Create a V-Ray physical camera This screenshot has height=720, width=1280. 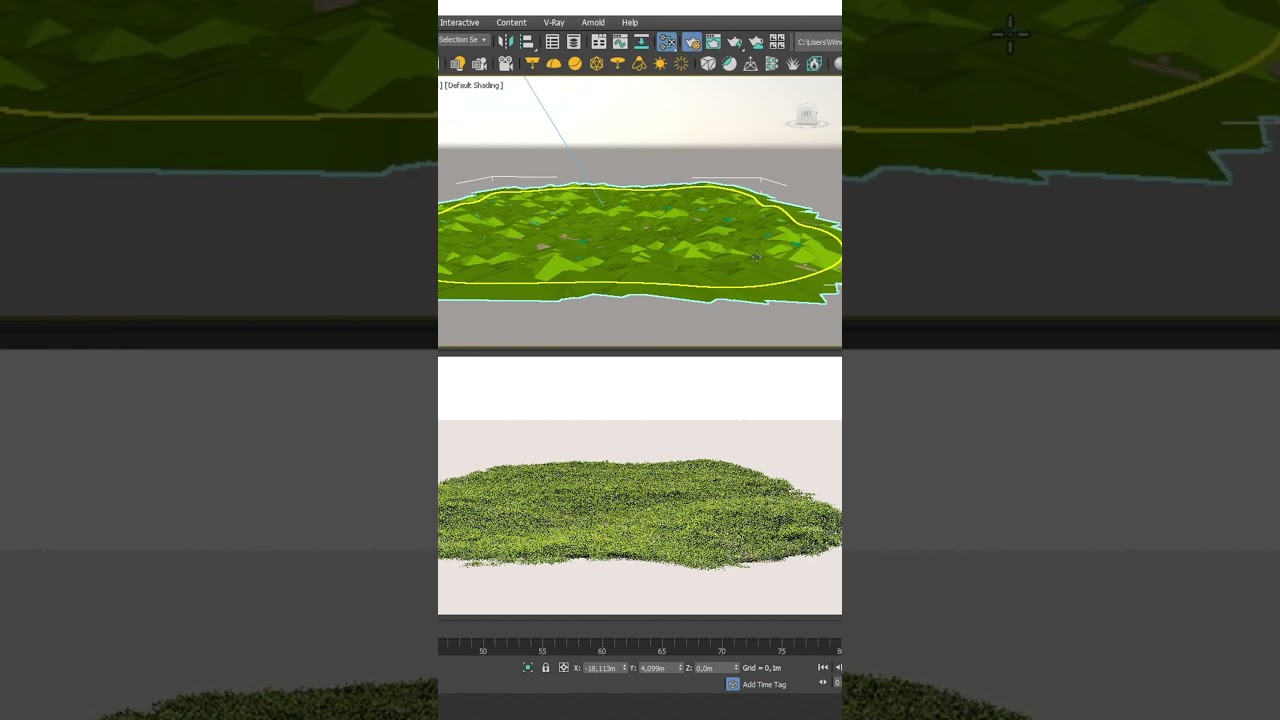coord(506,63)
